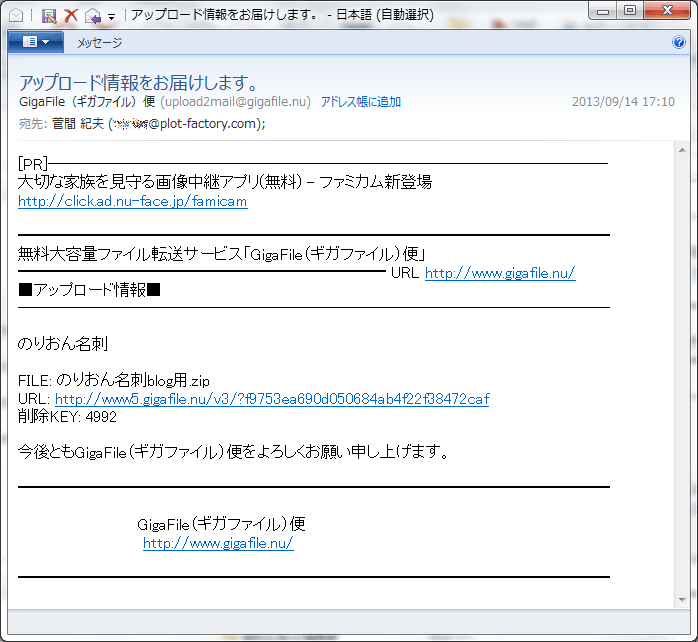Click the ■アップロード情報■ heading
The width and height of the screenshot is (698, 642).
[89, 290]
